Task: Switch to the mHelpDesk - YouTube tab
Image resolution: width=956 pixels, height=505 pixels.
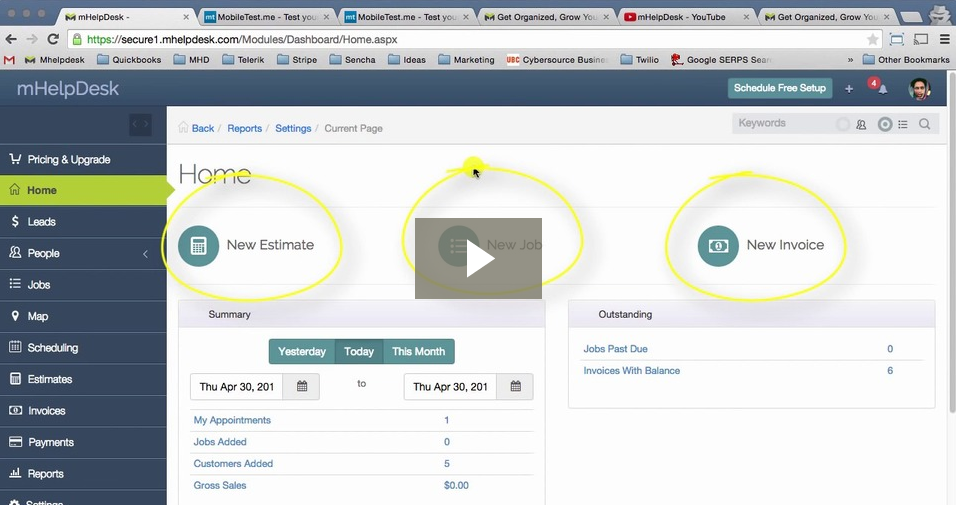Action: click(x=687, y=17)
